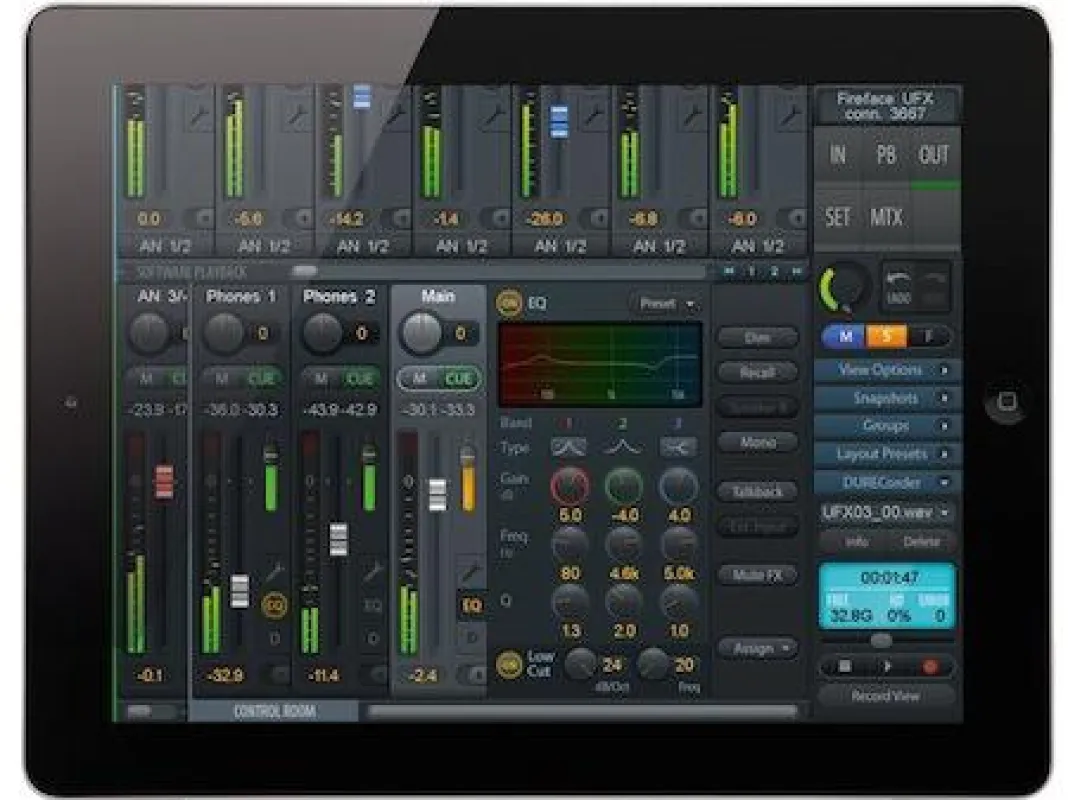The image size is (1068, 800).
Task: Click the Mute FX button
Action: (757, 575)
